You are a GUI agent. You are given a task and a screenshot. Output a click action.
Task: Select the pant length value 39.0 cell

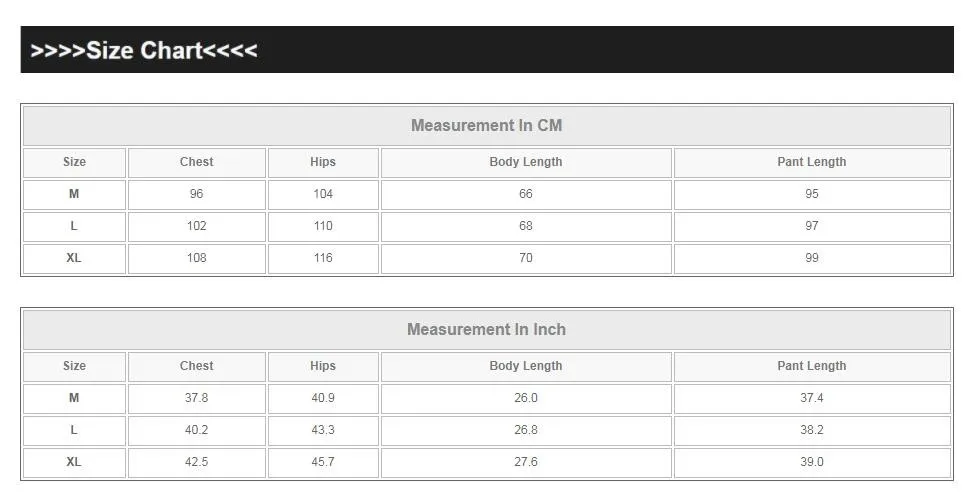pyautogui.click(x=811, y=462)
